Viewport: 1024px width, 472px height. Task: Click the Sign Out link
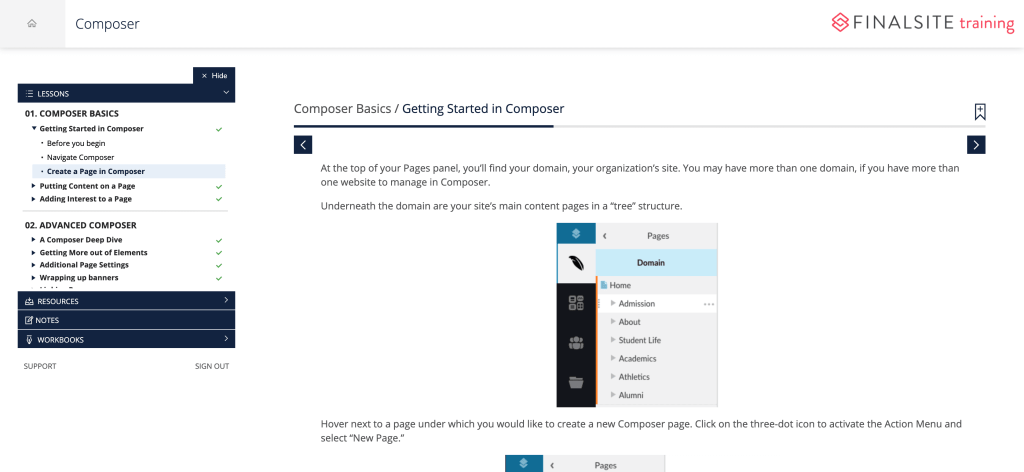tap(211, 366)
